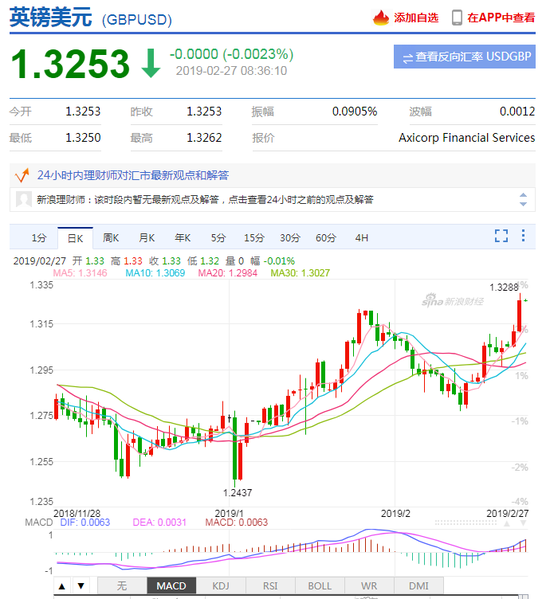Open the fullscreen chart icon
The image size is (550, 599).
click(x=501, y=236)
